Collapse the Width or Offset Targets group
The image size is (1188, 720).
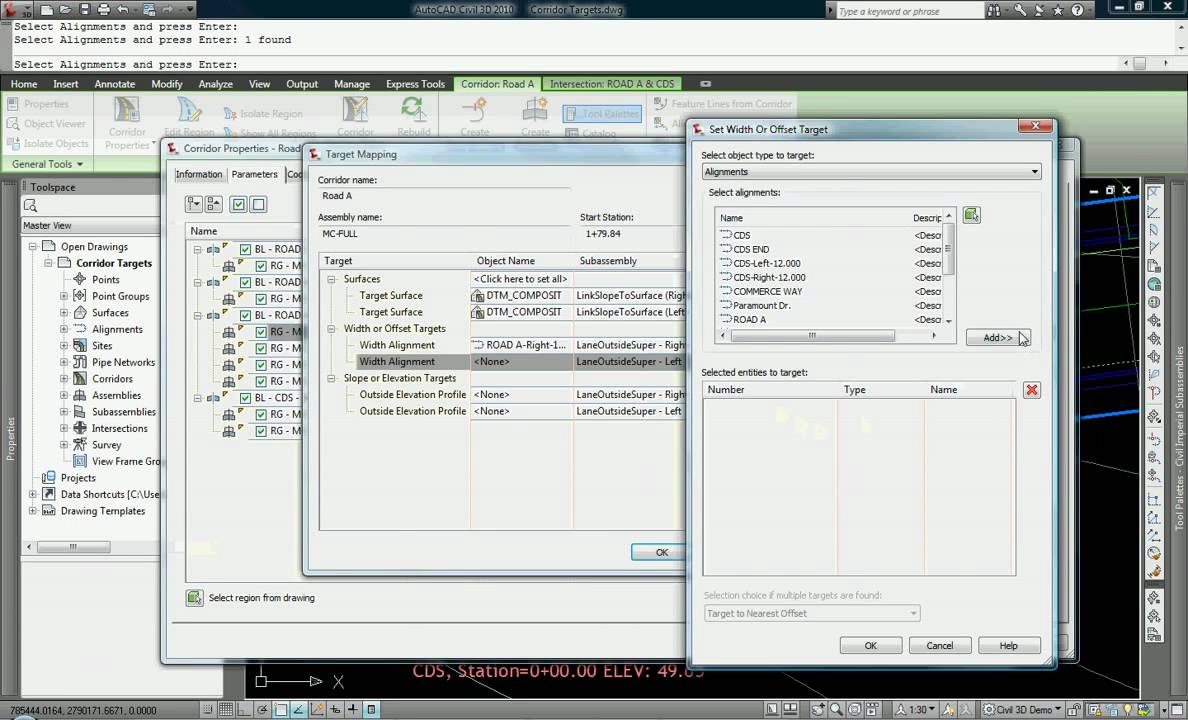pyautogui.click(x=331, y=329)
